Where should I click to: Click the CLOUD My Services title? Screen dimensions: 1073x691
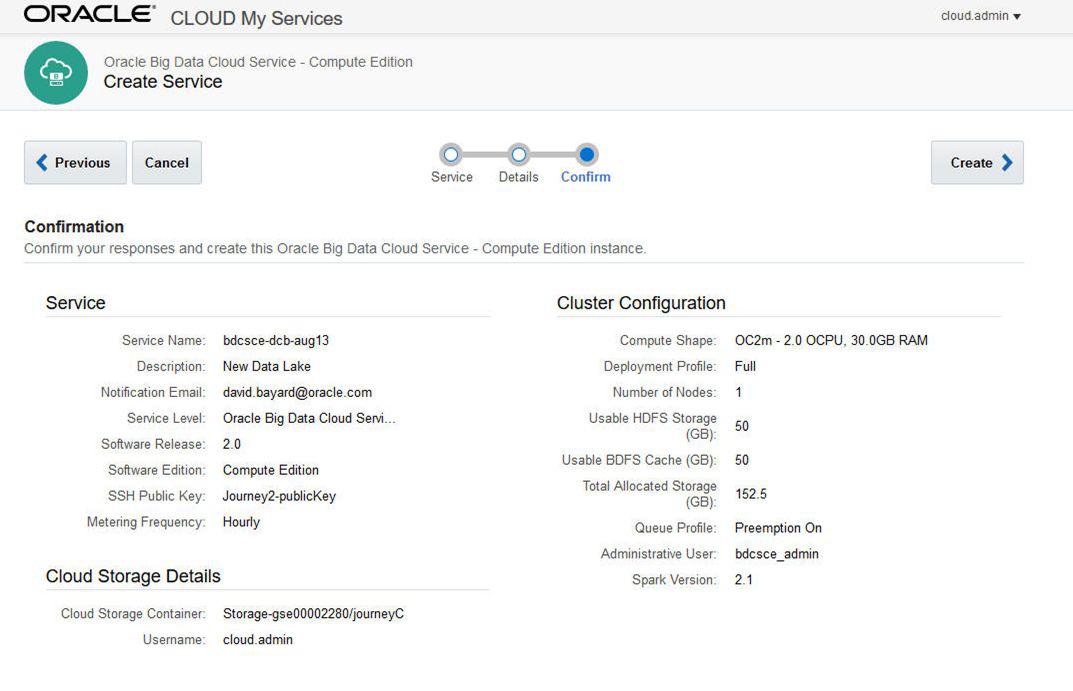coord(257,18)
